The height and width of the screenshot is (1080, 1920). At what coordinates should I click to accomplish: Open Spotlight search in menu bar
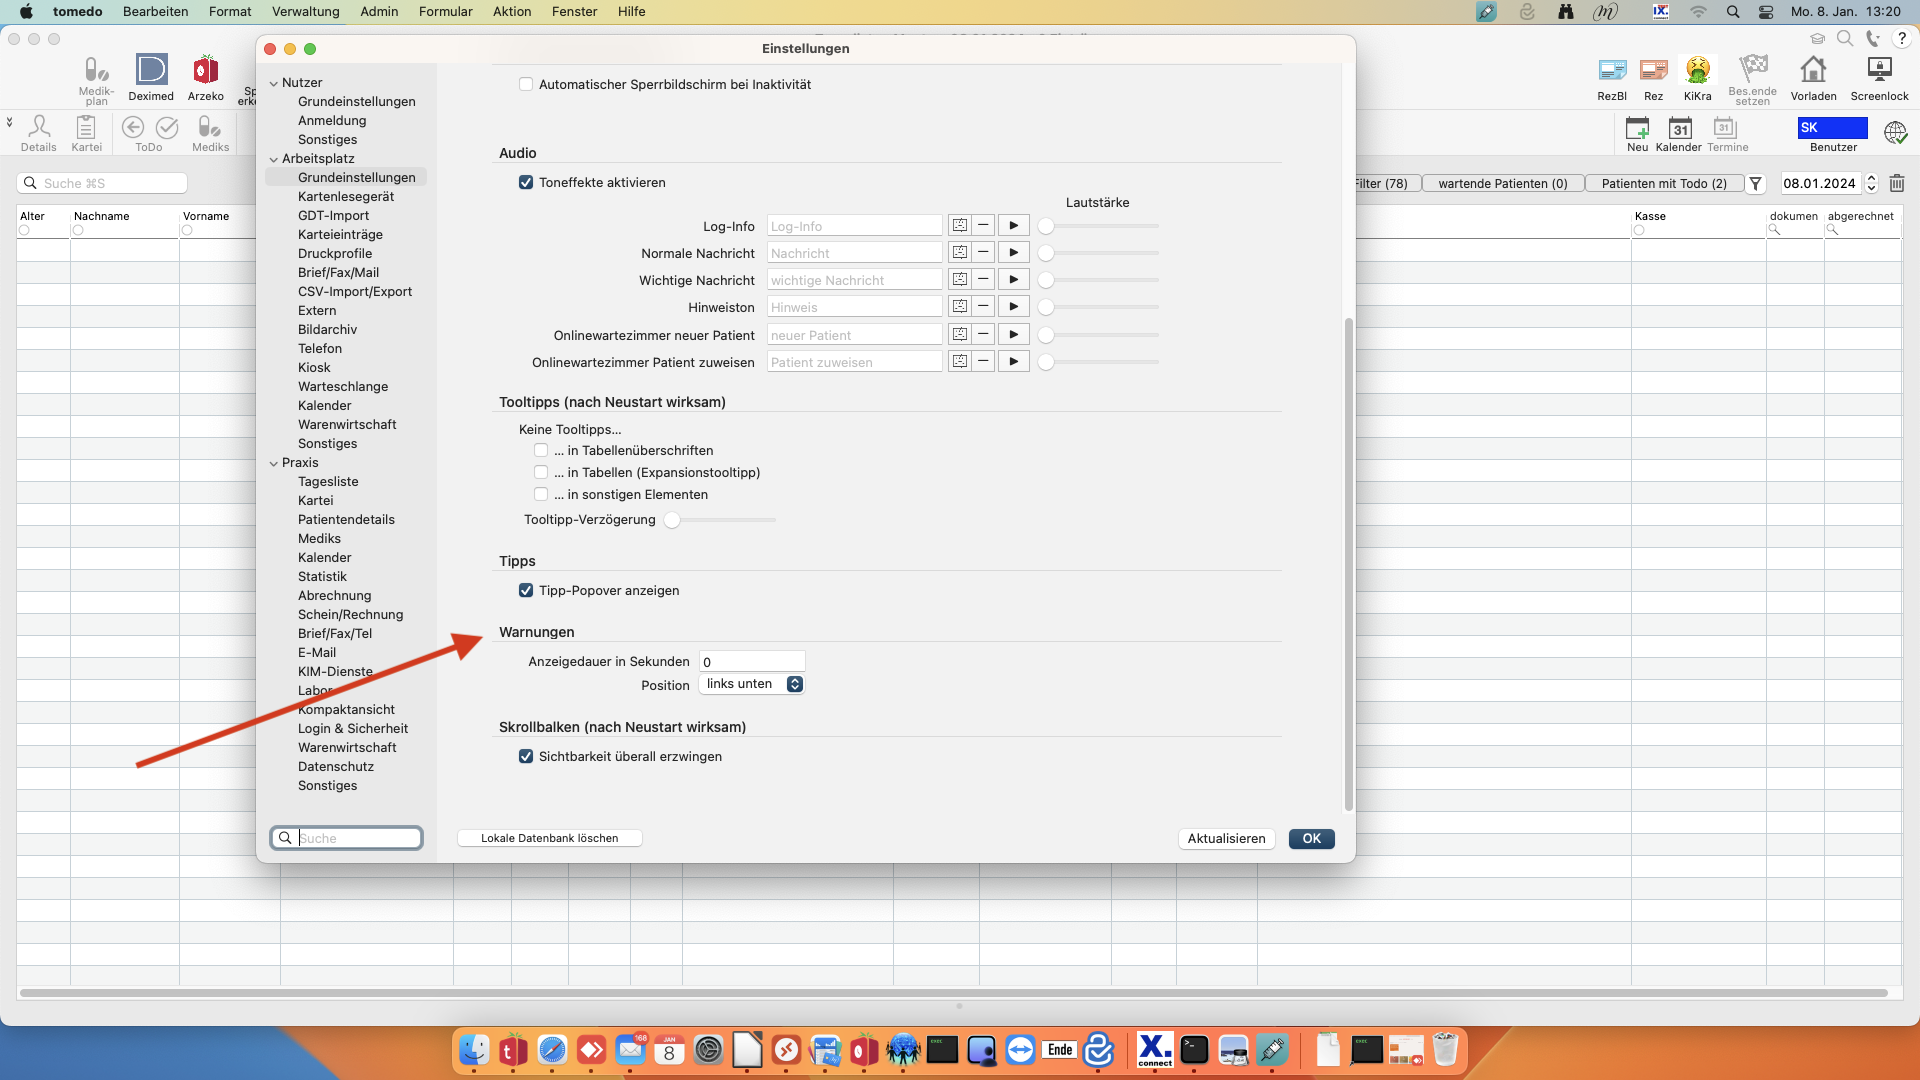[x=1733, y=12]
